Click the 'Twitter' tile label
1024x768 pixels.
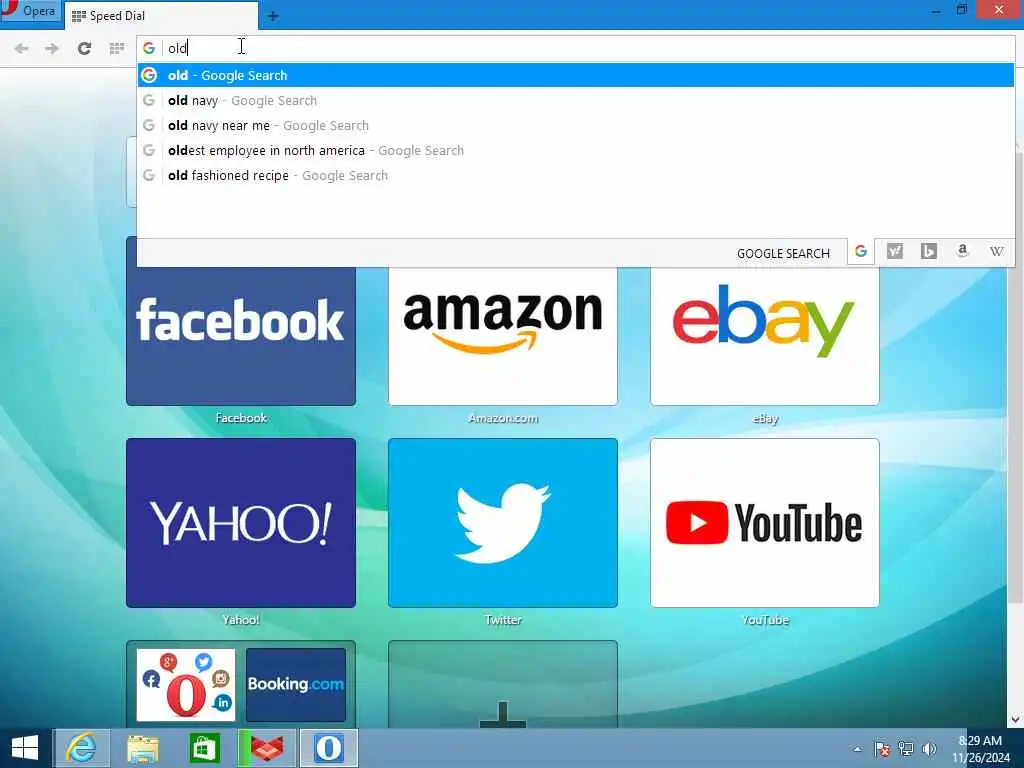tap(503, 620)
